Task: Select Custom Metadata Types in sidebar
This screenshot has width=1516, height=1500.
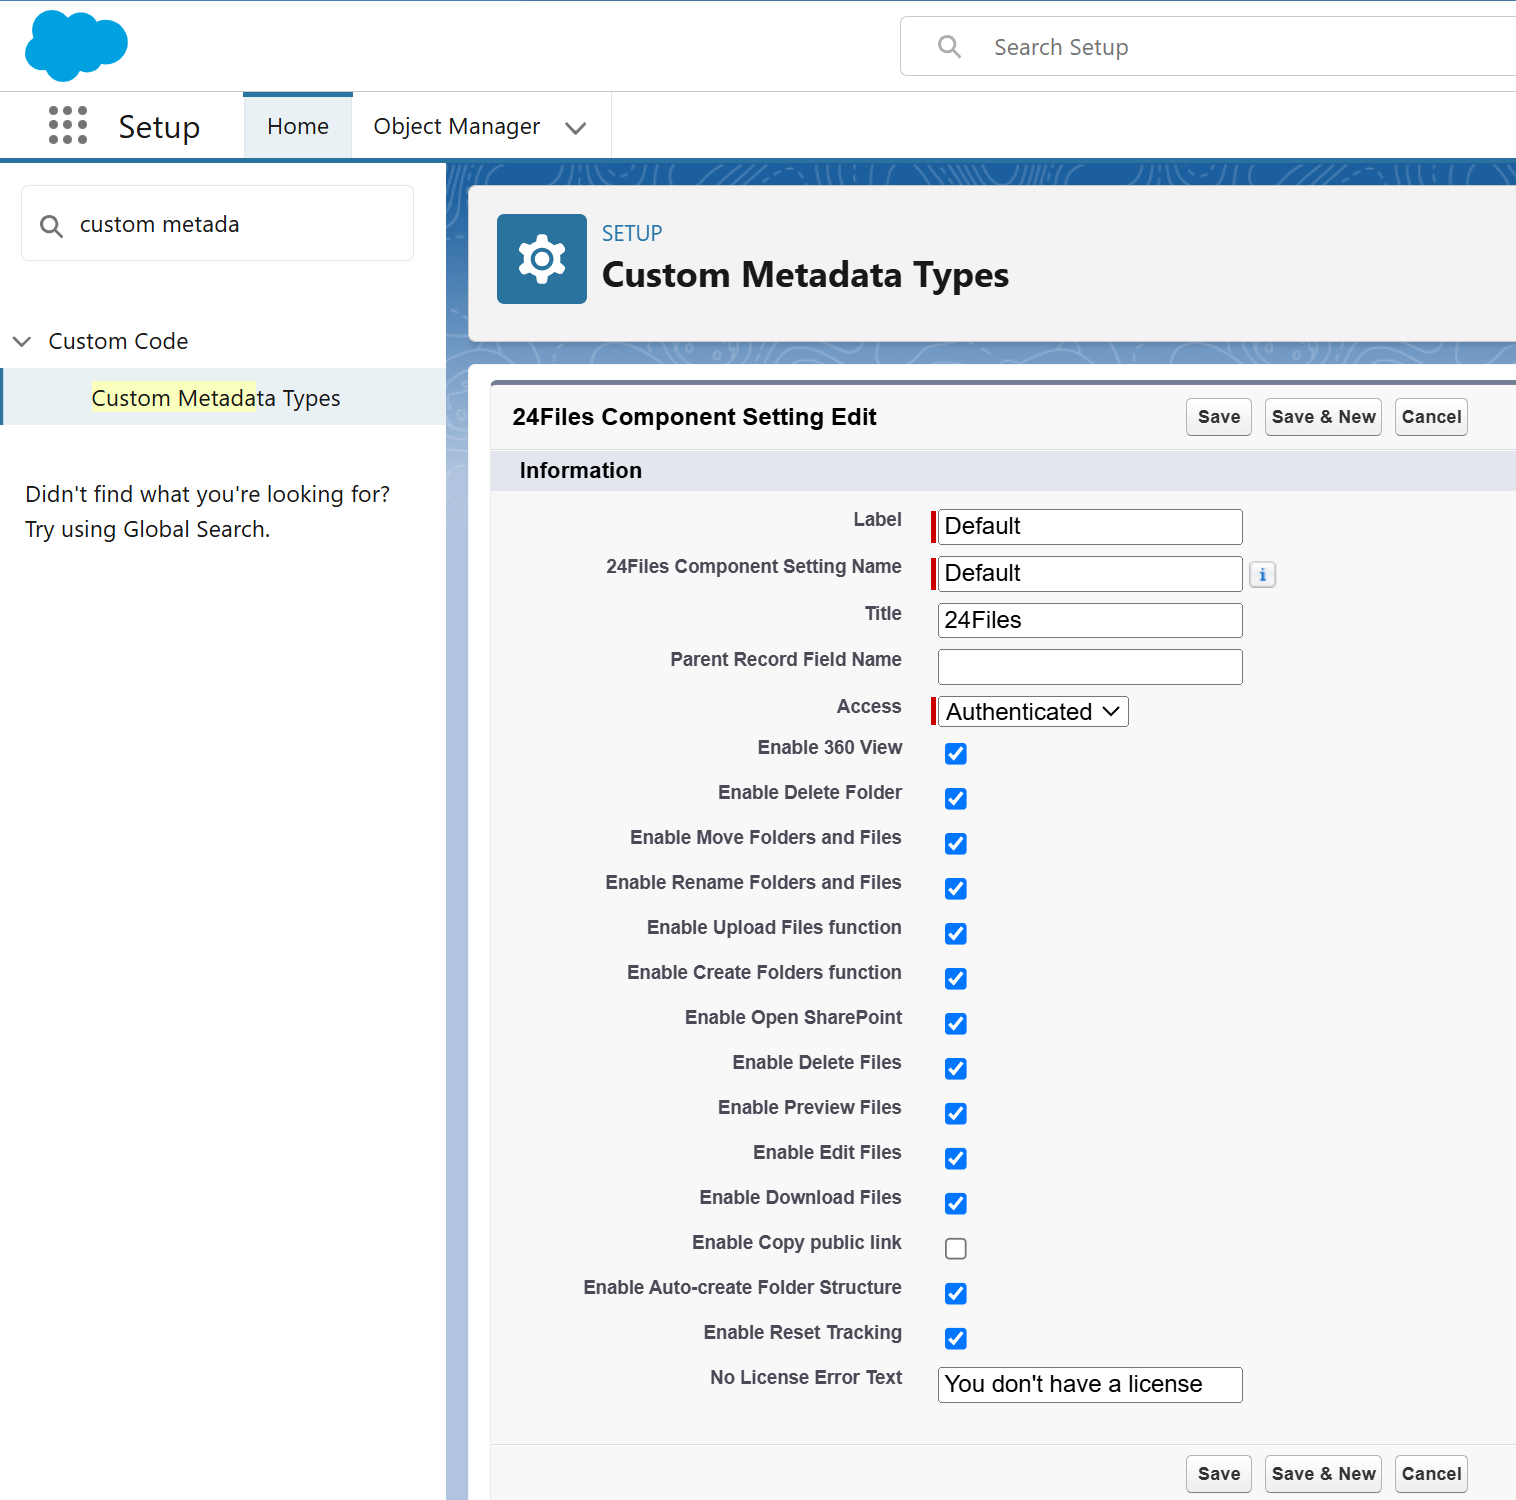Action: (x=216, y=398)
